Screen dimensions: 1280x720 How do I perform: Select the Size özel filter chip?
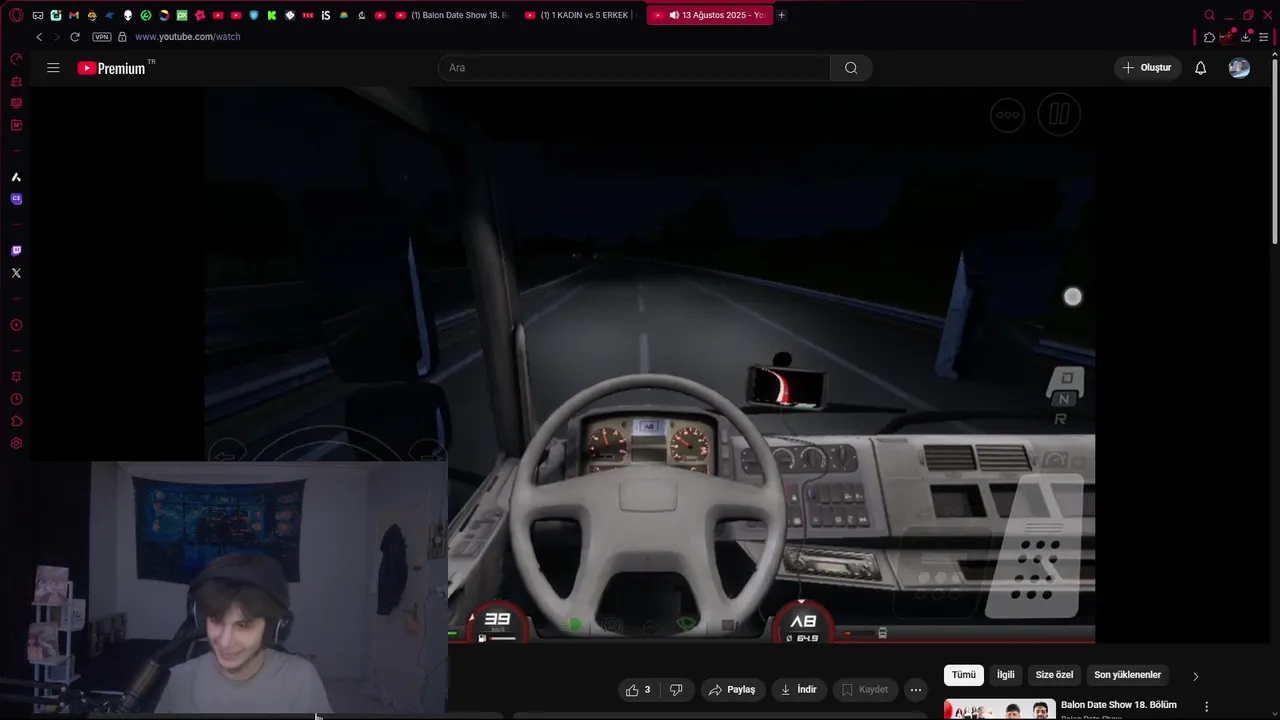(1054, 675)
